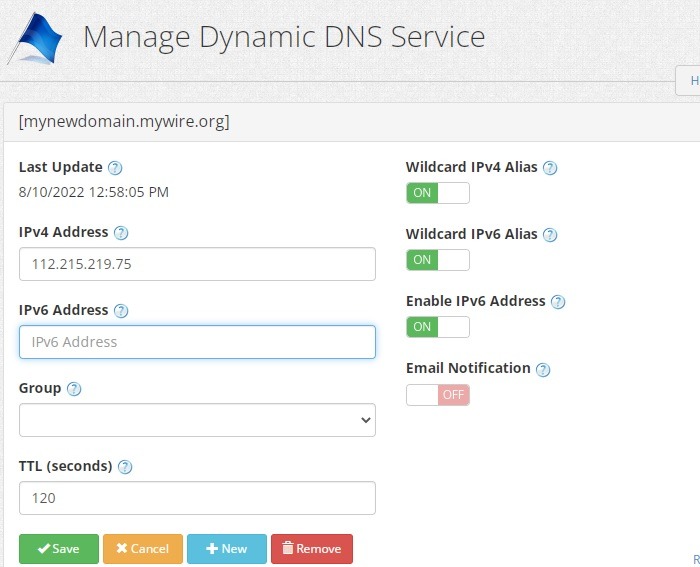Open help icon next to Group

74,389
